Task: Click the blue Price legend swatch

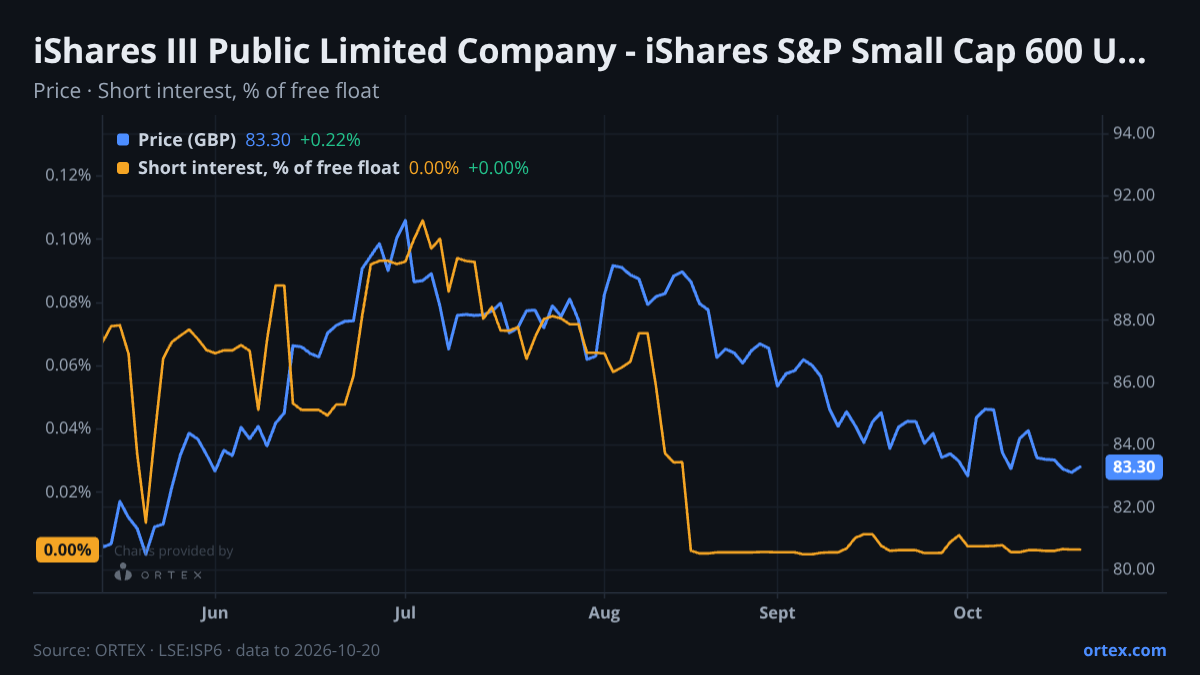Action: tap(123, 140)
